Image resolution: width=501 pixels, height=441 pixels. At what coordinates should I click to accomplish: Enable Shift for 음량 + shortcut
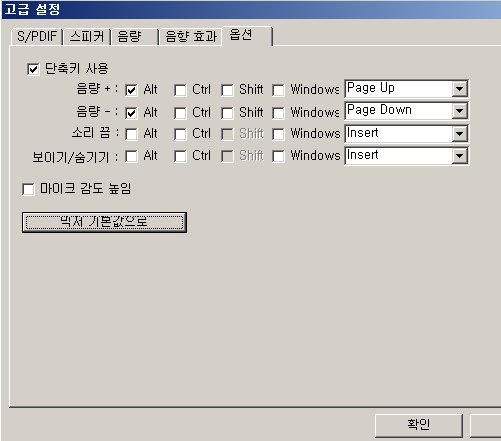coord(227,90)
